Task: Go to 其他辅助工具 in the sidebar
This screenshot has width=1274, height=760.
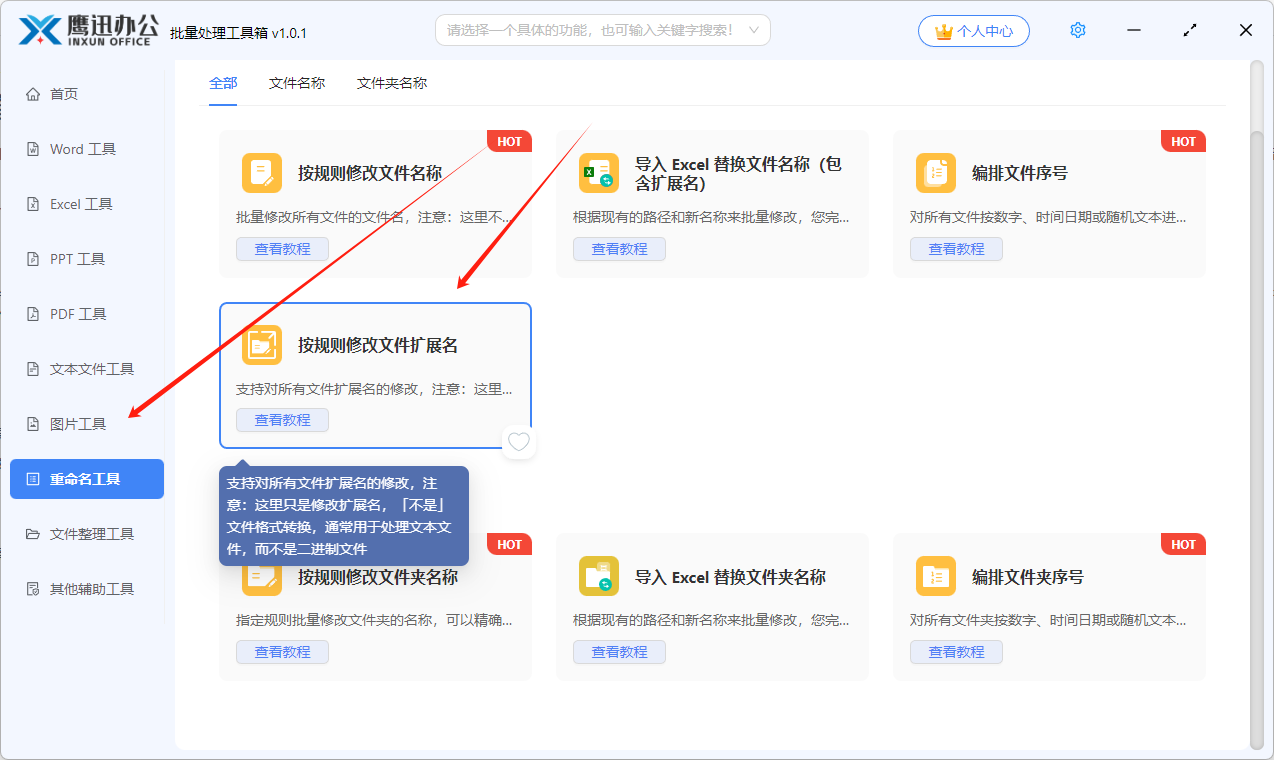Action: pyautogui.click(x=87, y=589)
